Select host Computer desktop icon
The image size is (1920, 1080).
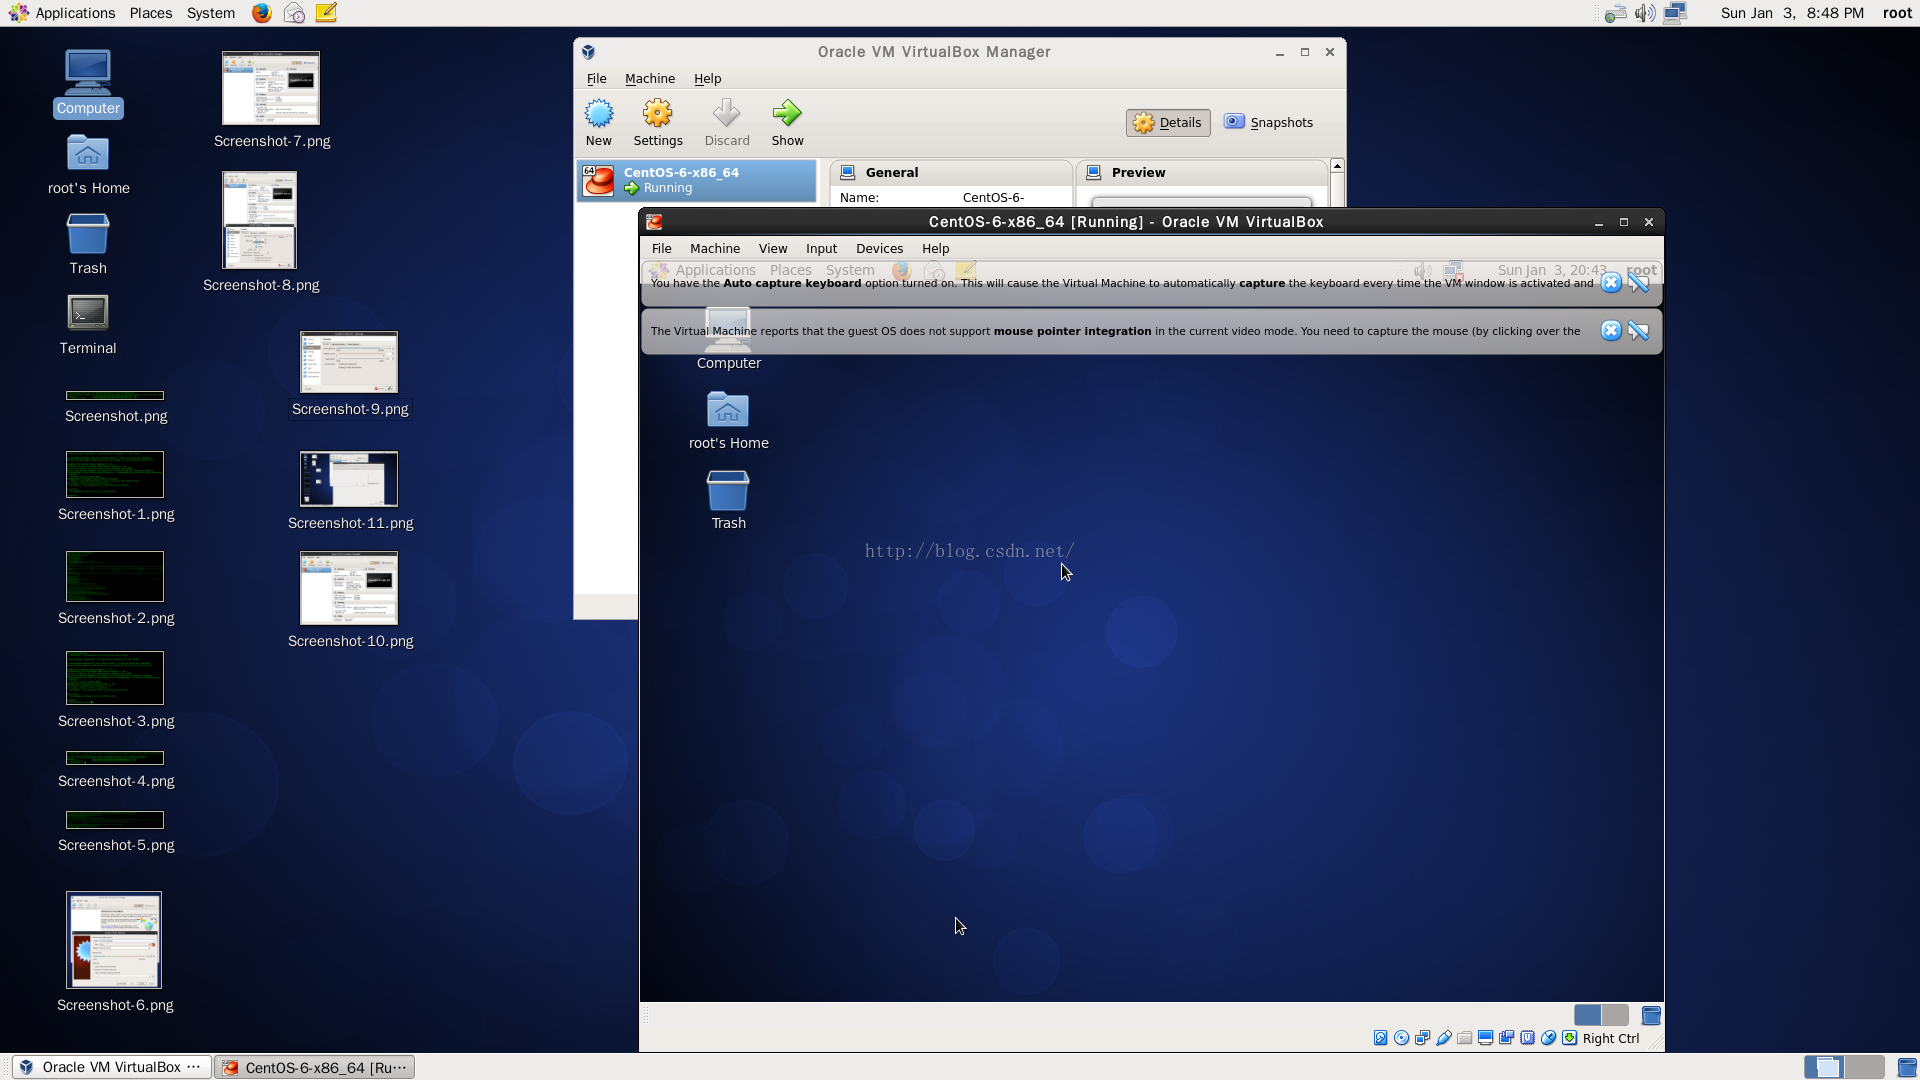click(x=88, y=83)
